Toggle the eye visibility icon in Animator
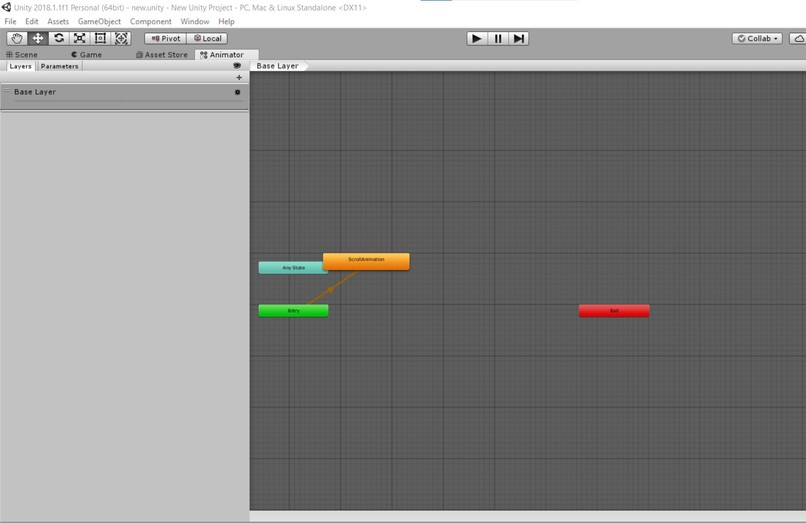The image size is (806, 523). [237, 66]
